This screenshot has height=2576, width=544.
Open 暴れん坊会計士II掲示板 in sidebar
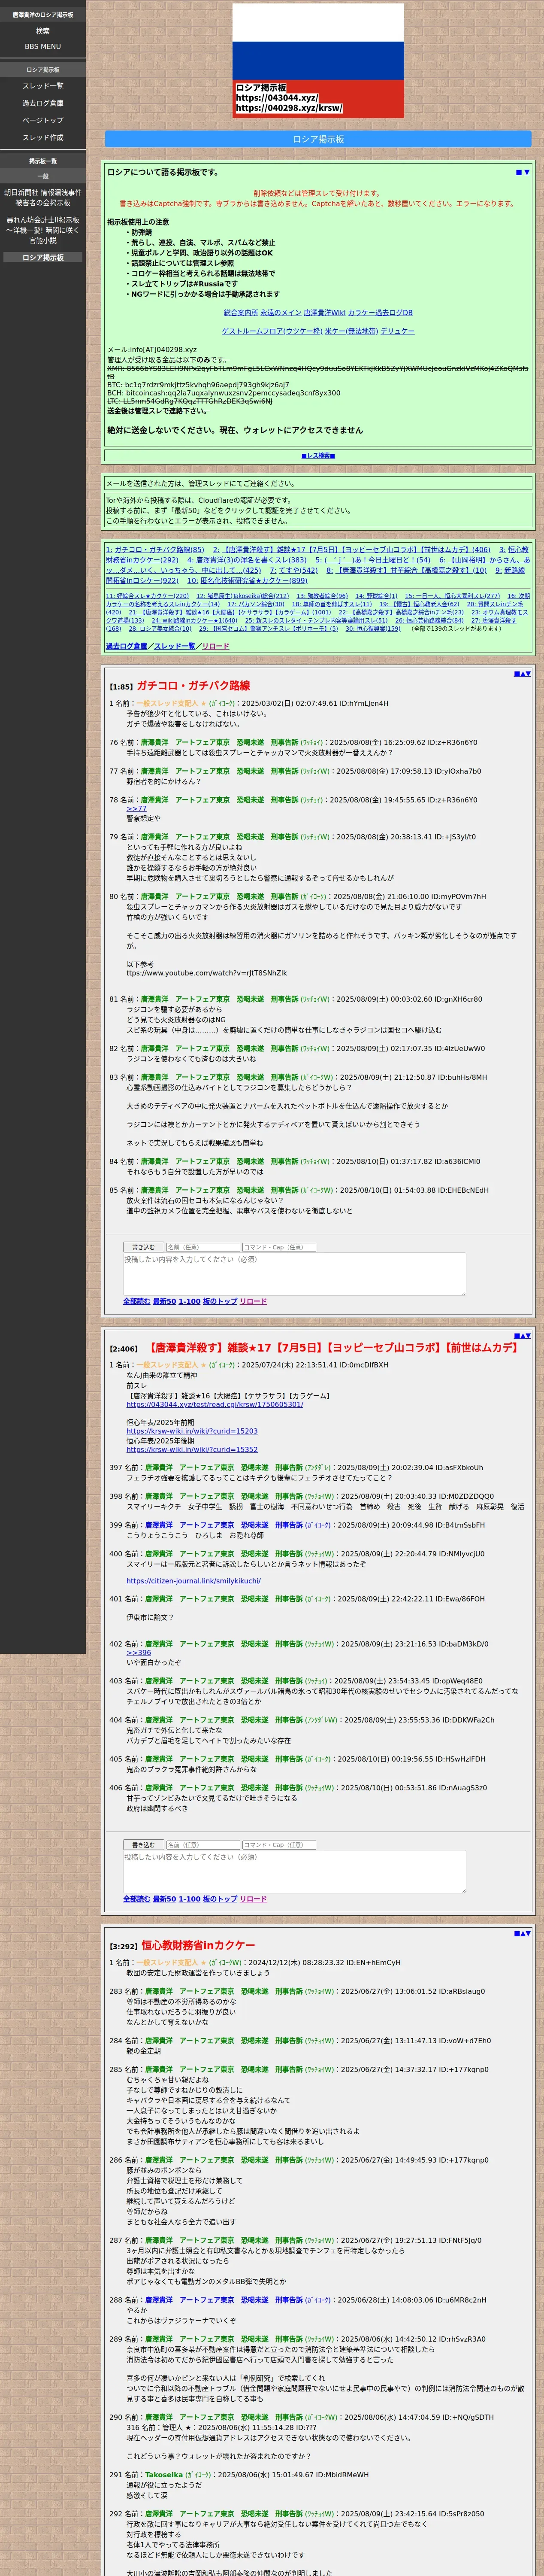coord(43,230)
